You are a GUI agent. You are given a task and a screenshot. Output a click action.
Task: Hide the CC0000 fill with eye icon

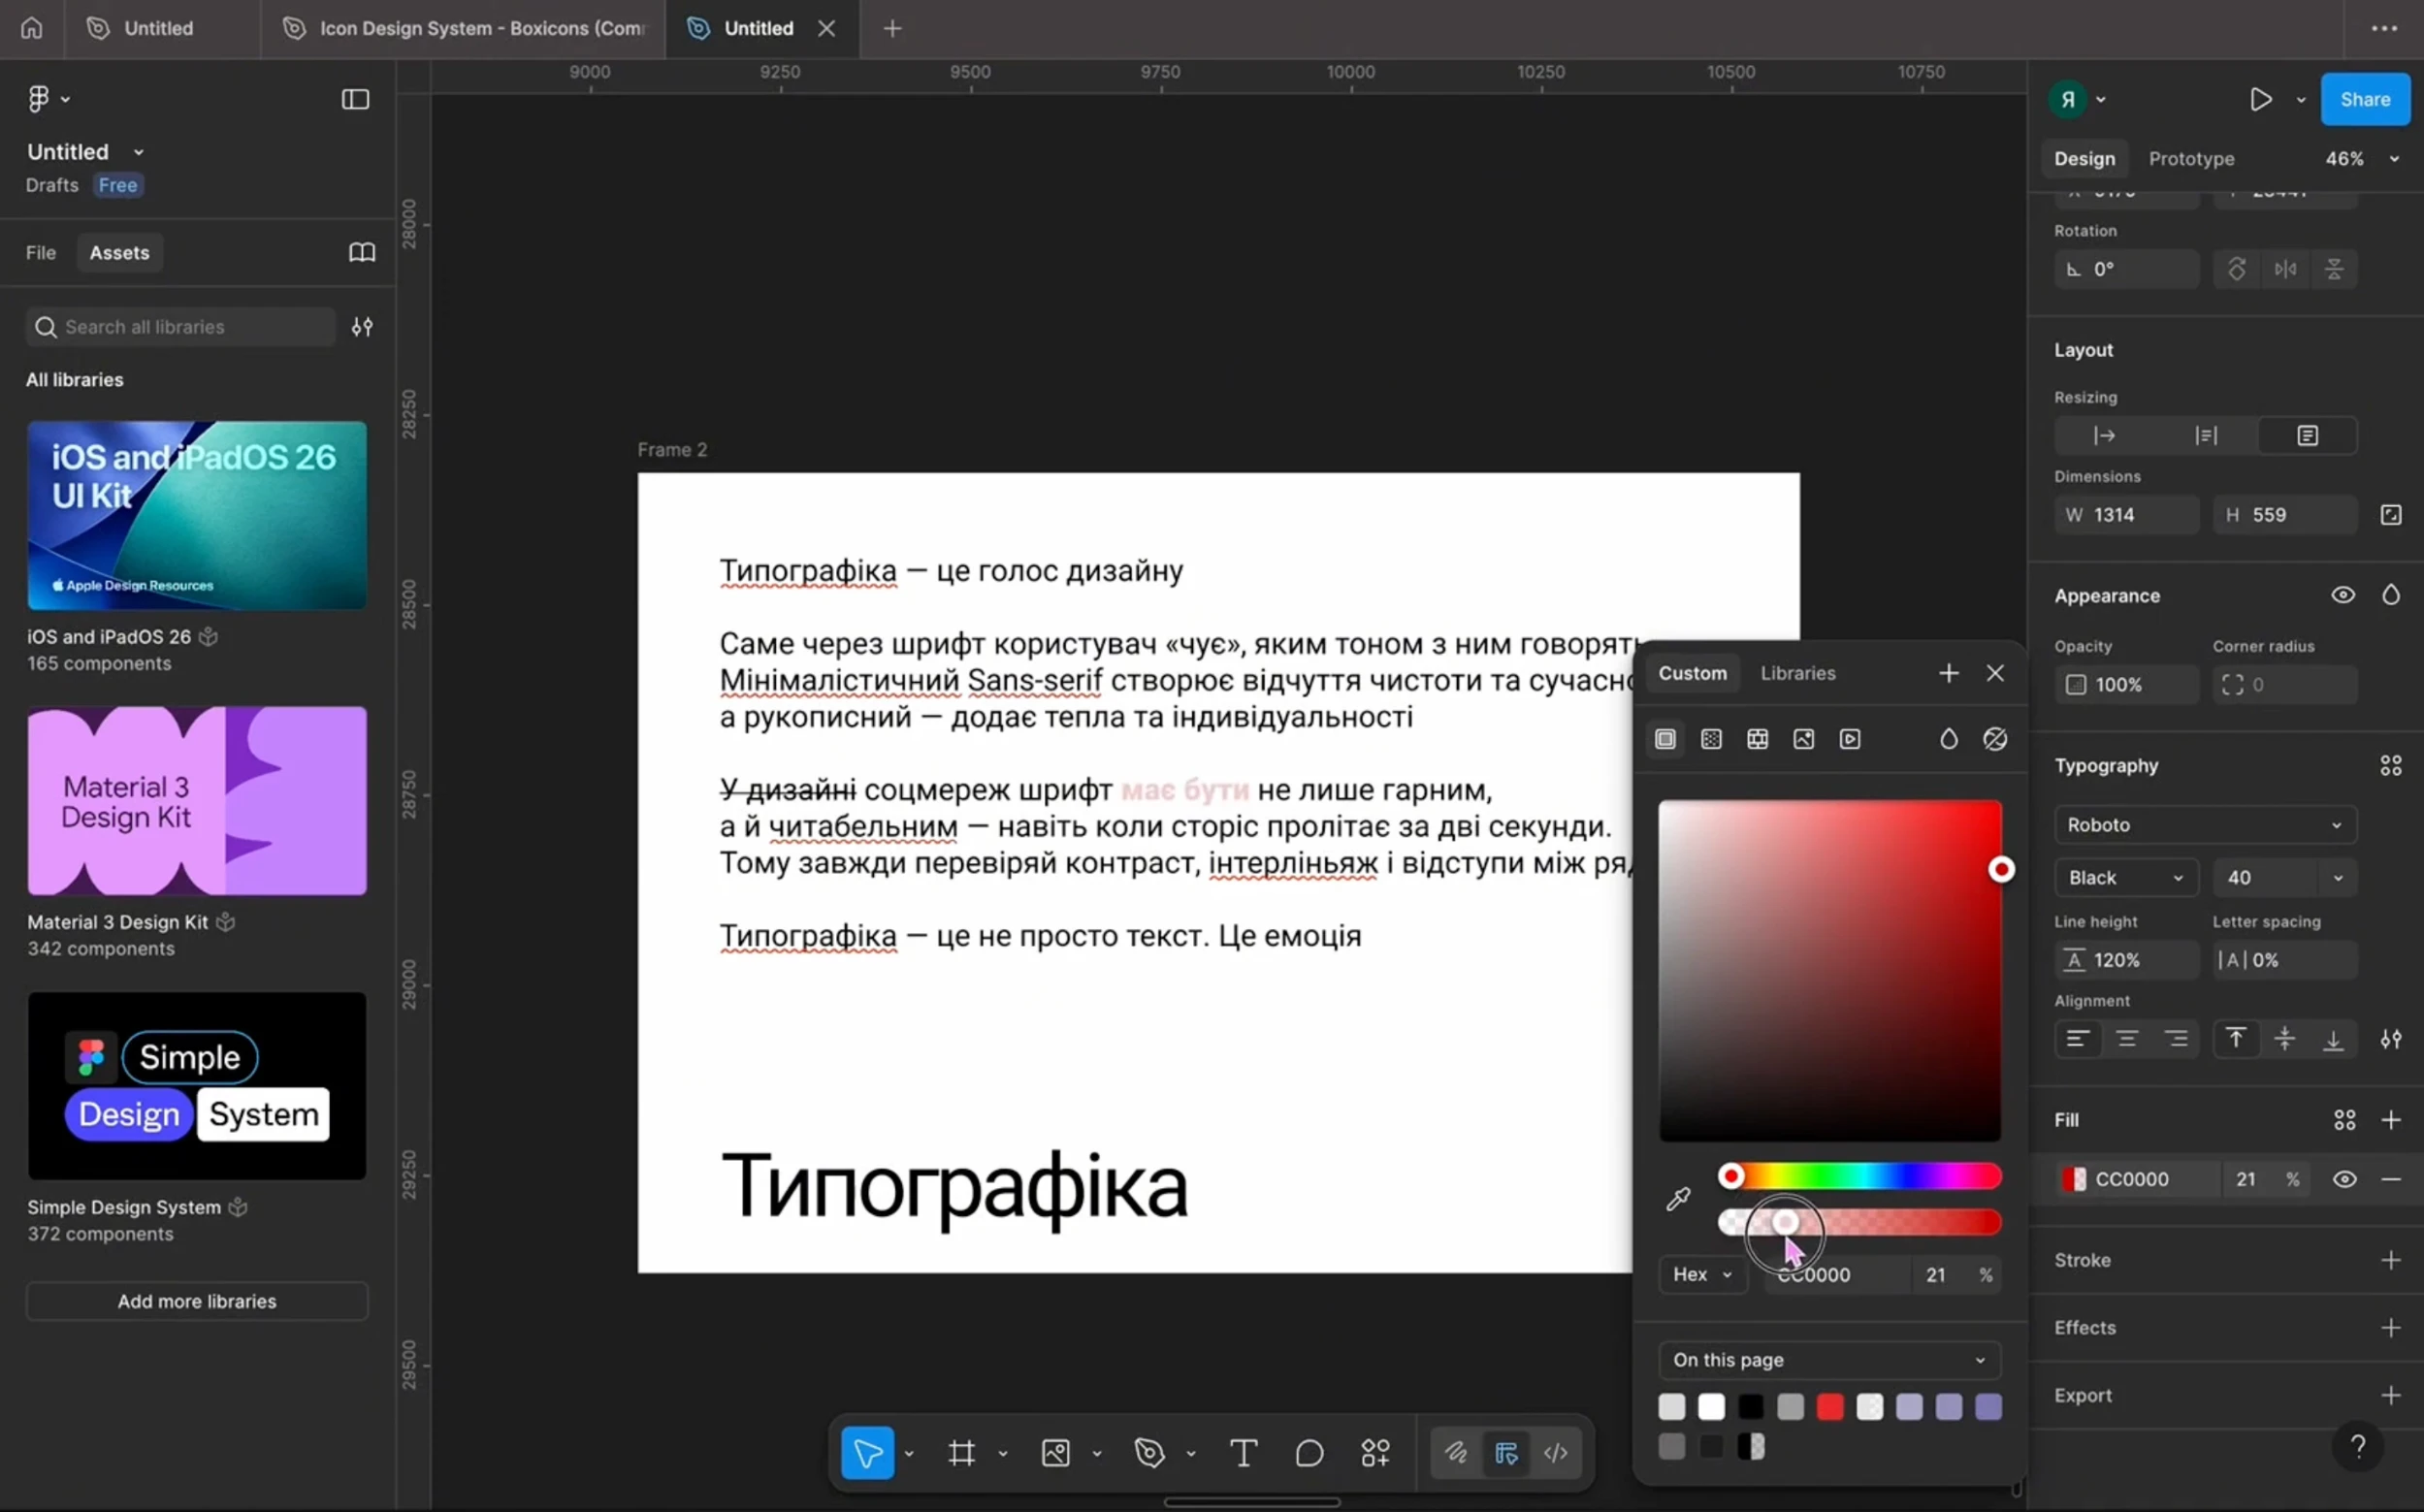(2344, 1179)
